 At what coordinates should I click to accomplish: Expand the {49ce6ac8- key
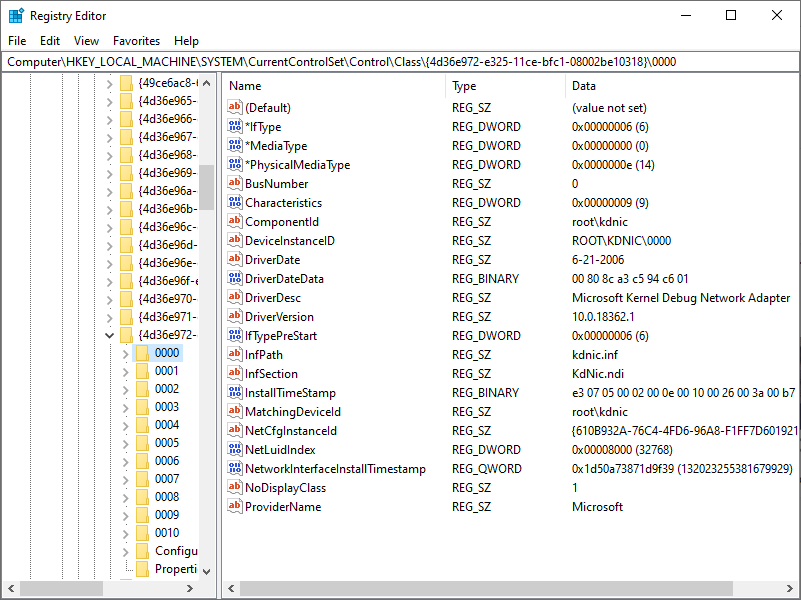click(109, 83)
